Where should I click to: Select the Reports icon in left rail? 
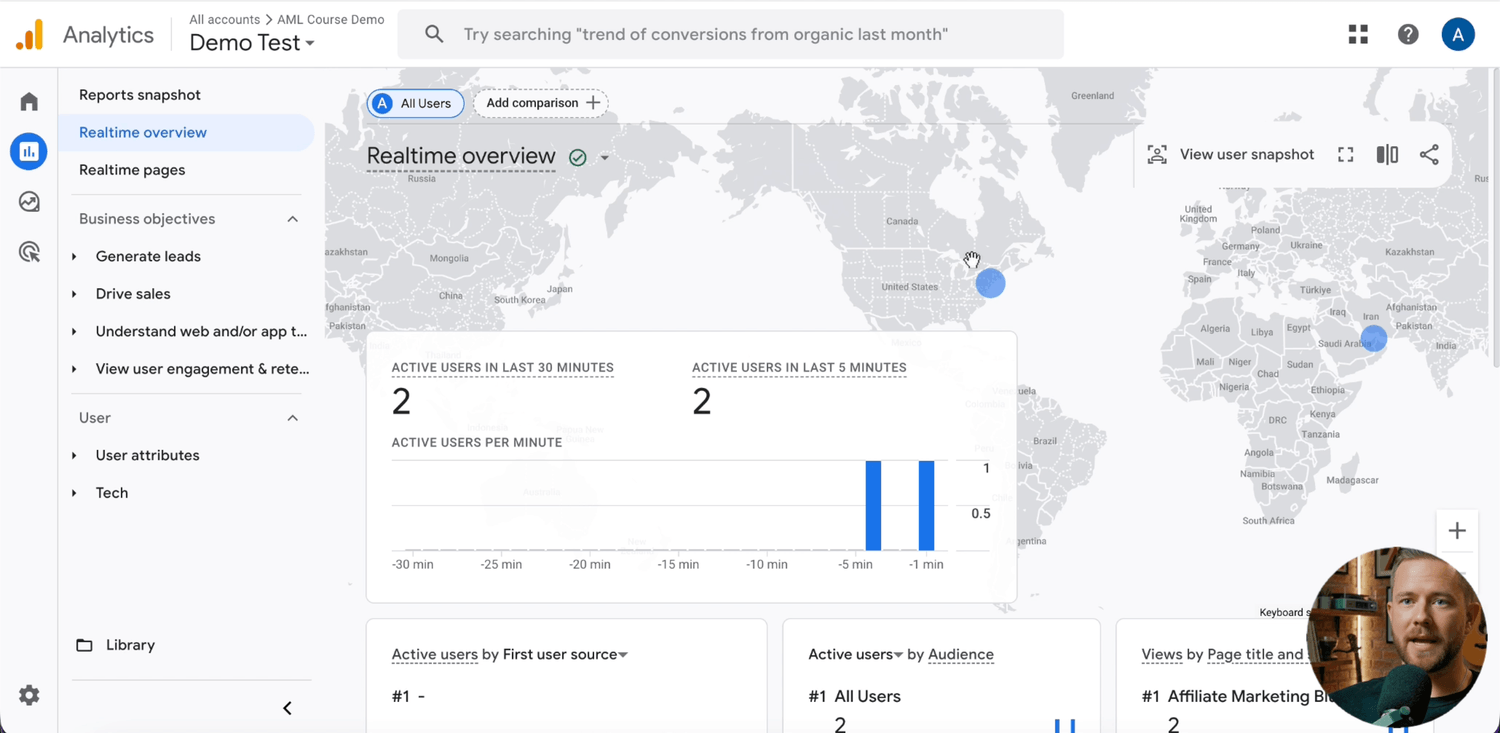(x=29, y=152)
